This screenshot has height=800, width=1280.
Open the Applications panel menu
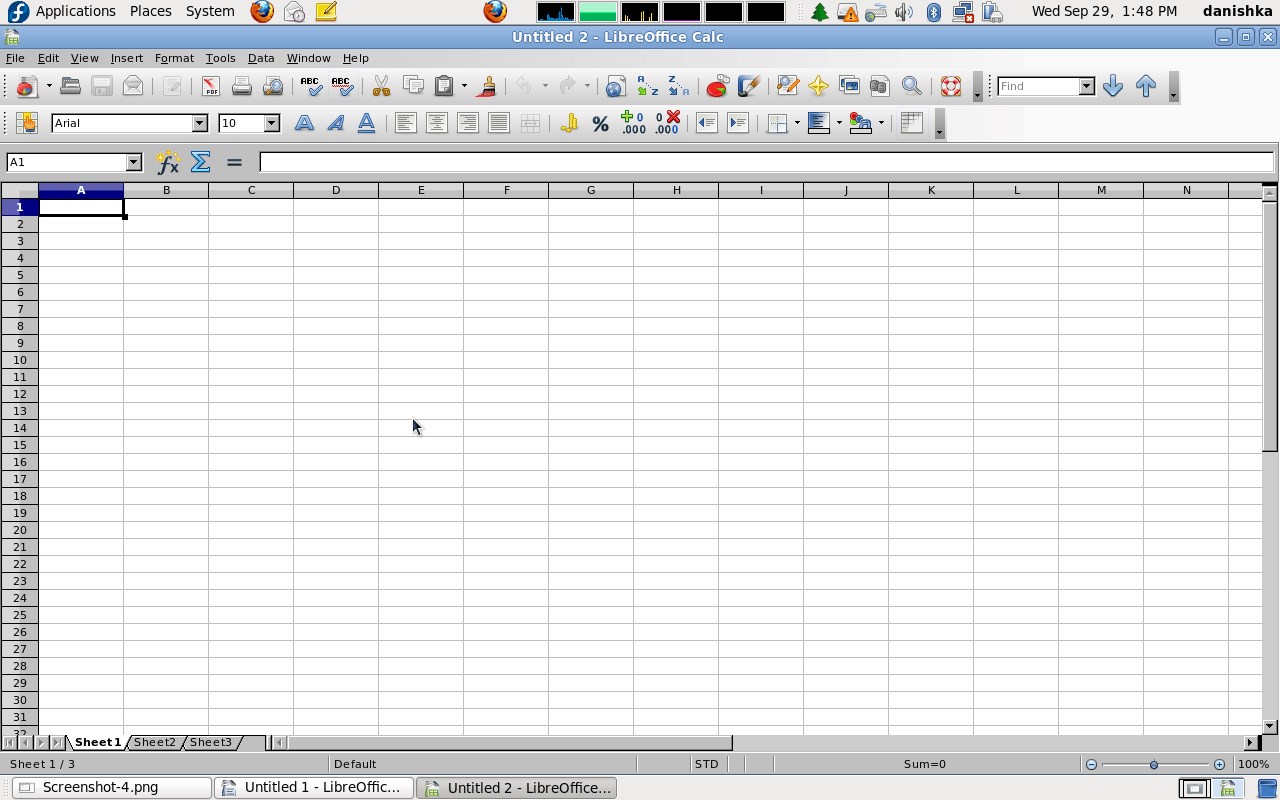tap(75, 11)
